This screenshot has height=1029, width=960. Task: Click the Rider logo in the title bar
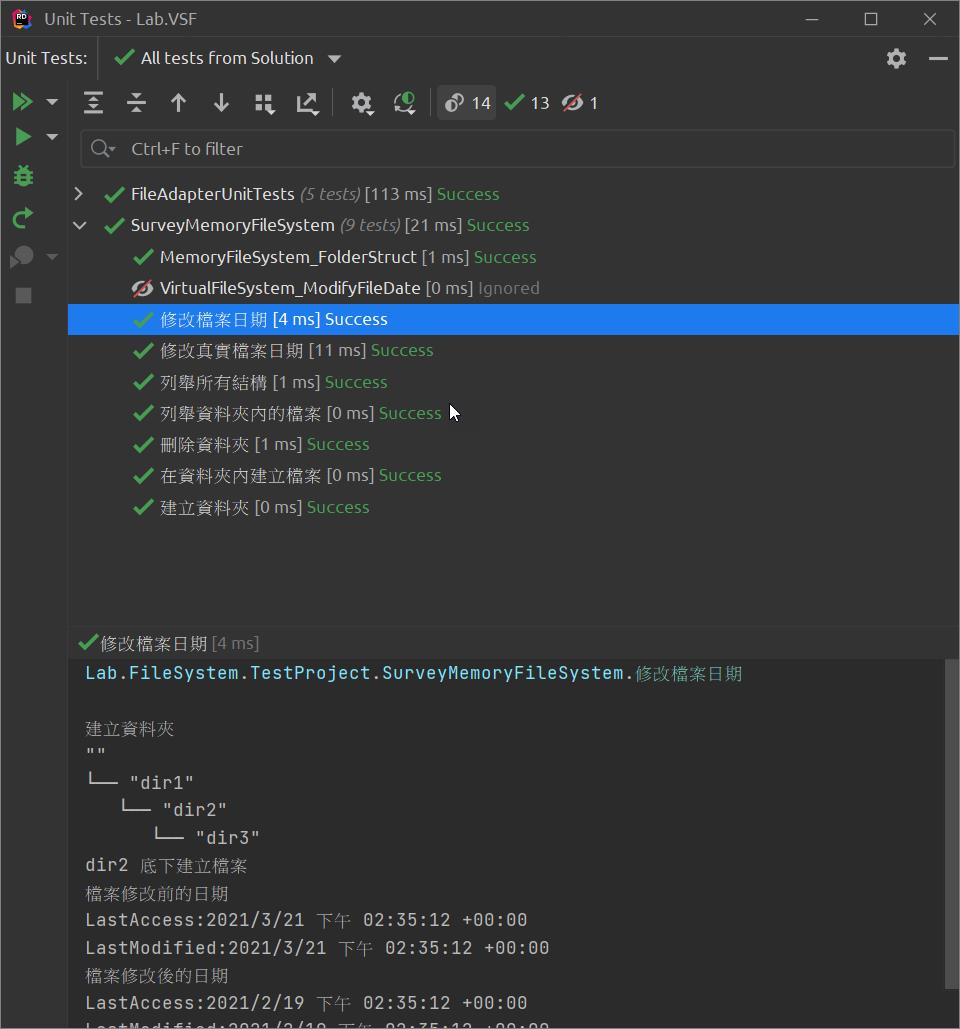tap(22, 19)
